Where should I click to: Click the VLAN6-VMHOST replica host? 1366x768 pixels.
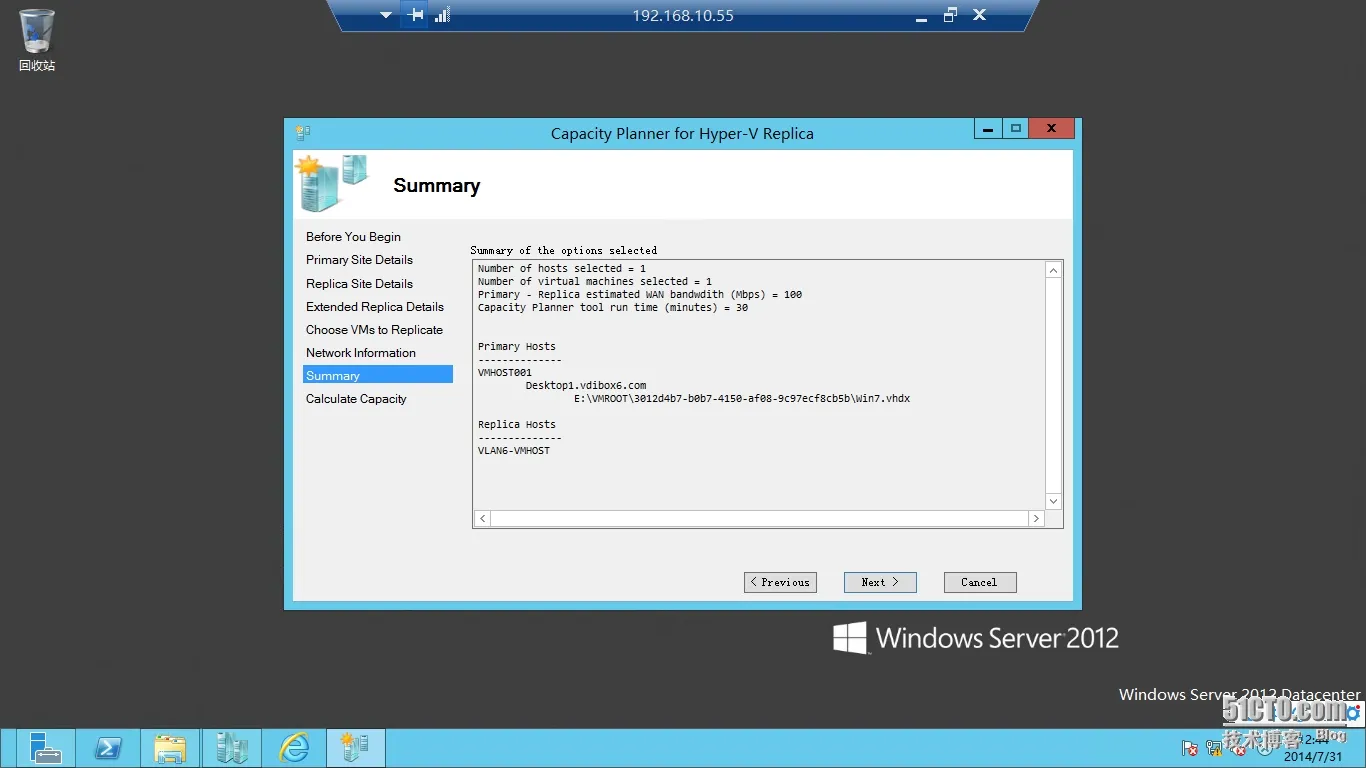point(514,451)
